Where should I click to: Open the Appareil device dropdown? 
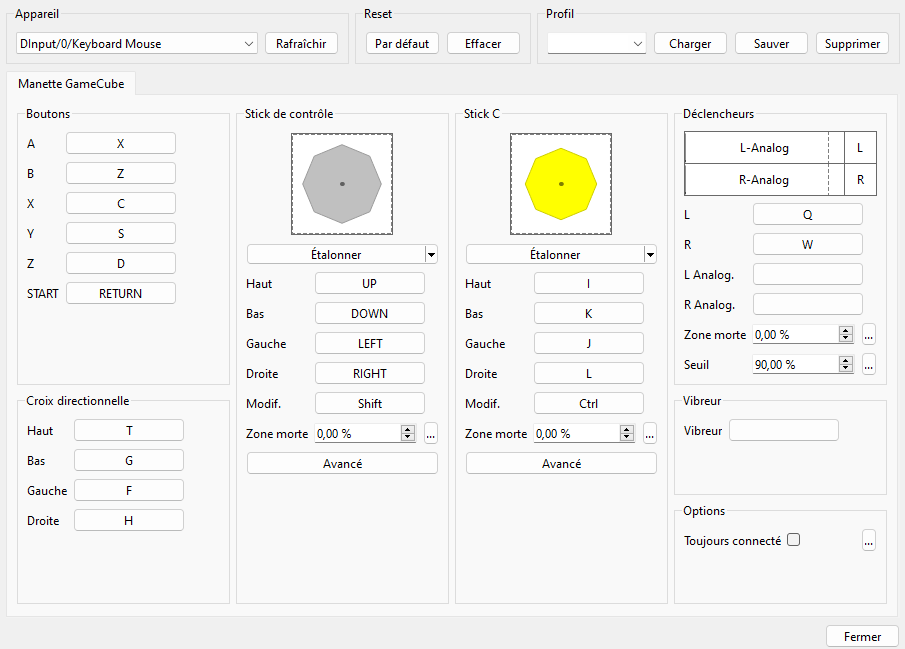[136, 44]
